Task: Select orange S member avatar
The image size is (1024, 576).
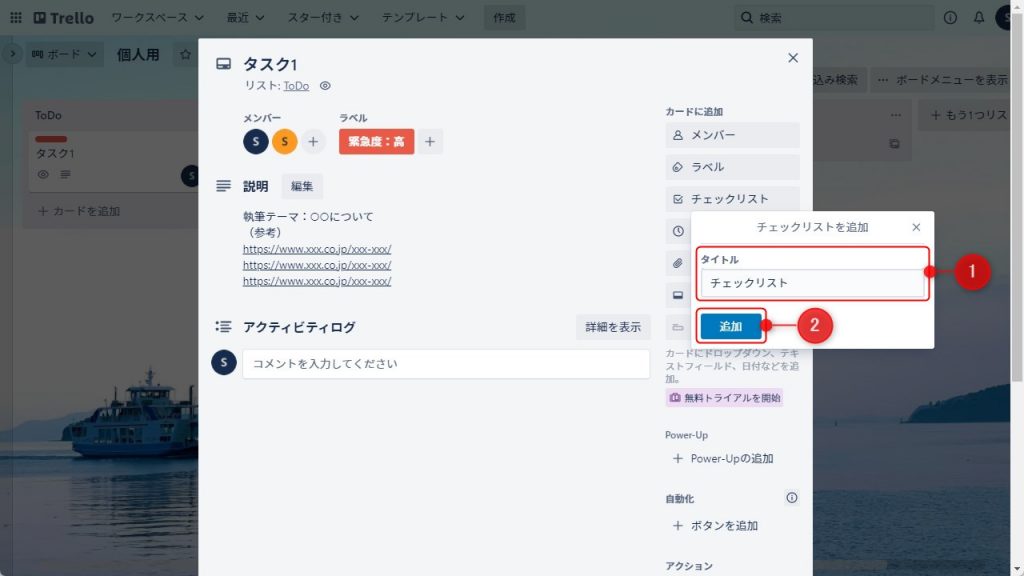Action: (285, 142)
